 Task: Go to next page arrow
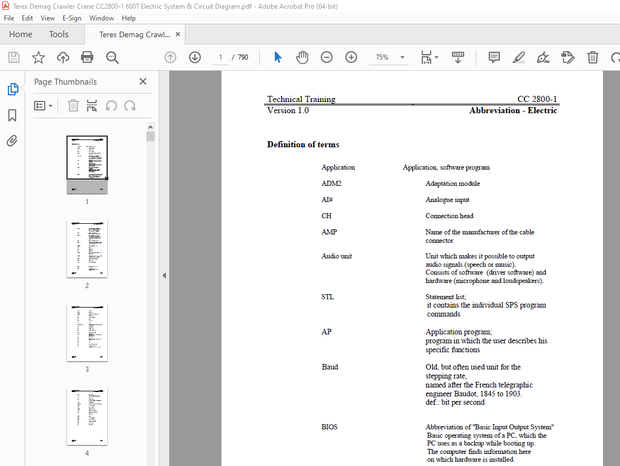click(194, 58)
